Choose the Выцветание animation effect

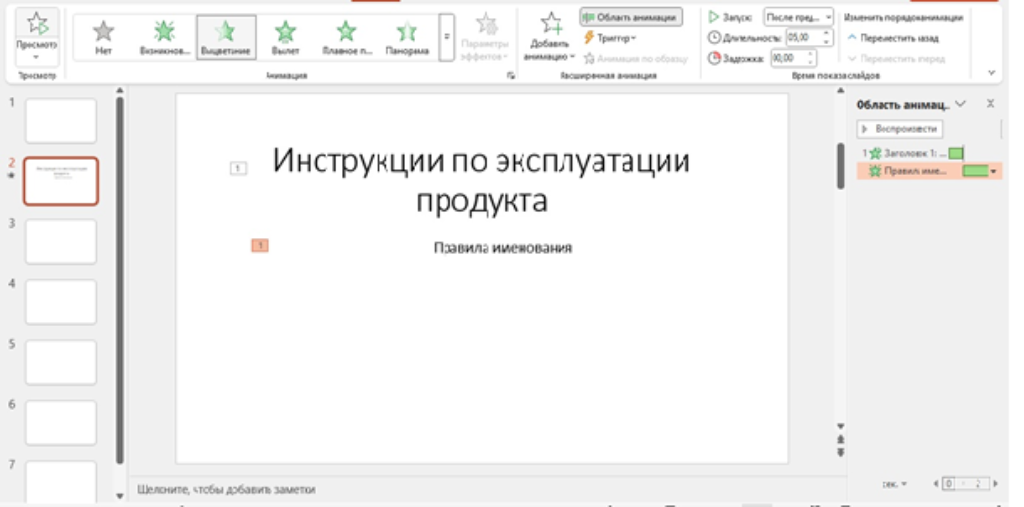coord(225,37)
